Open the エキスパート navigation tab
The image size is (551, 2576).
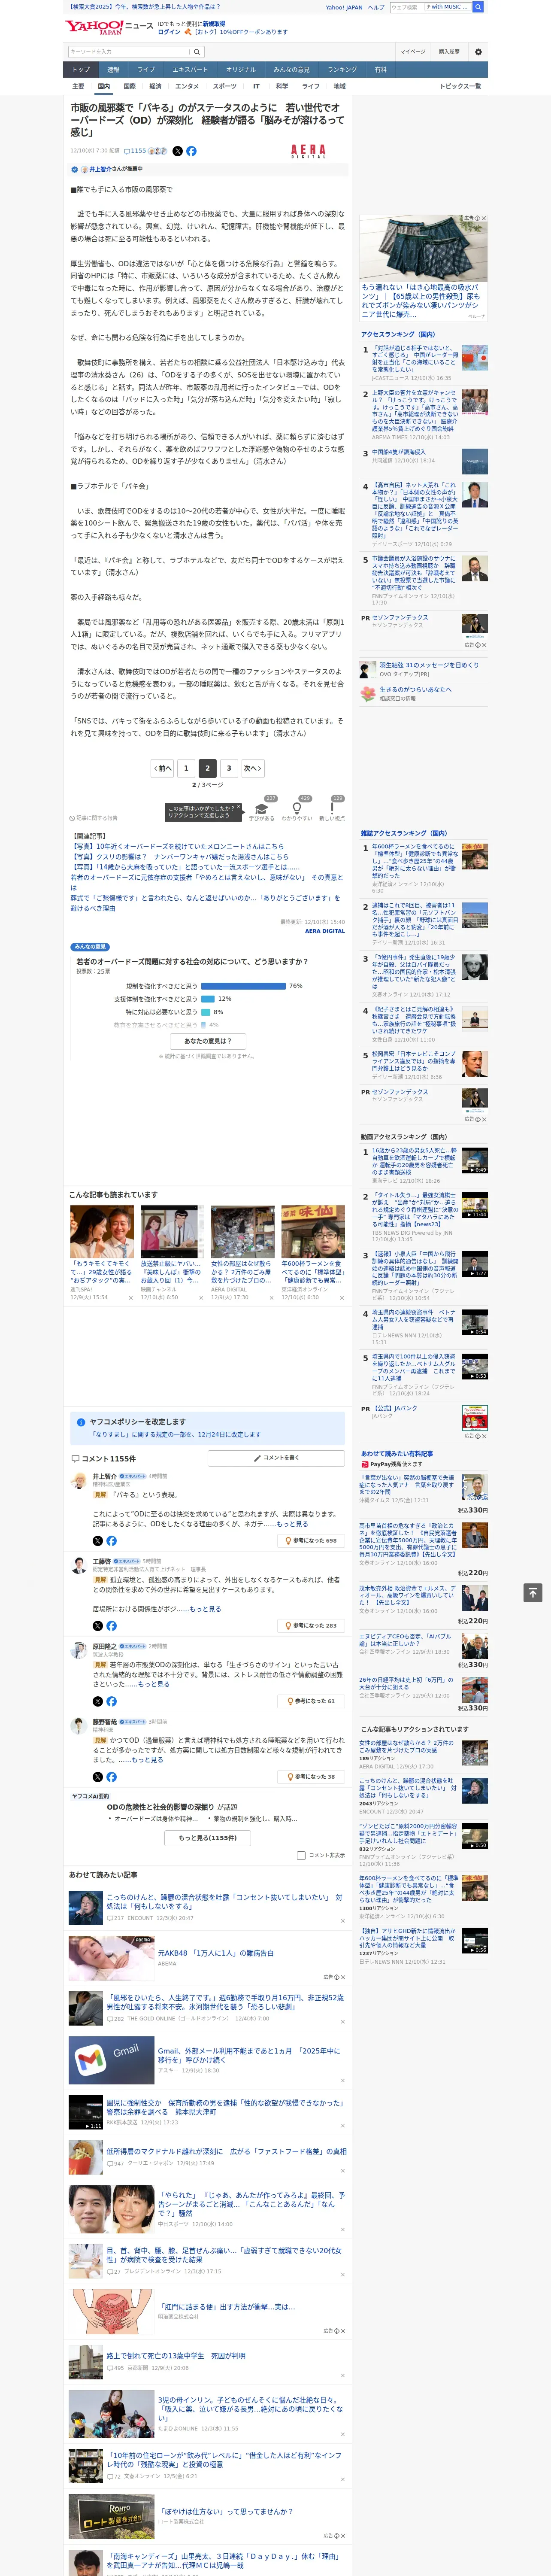coord(190,70)
